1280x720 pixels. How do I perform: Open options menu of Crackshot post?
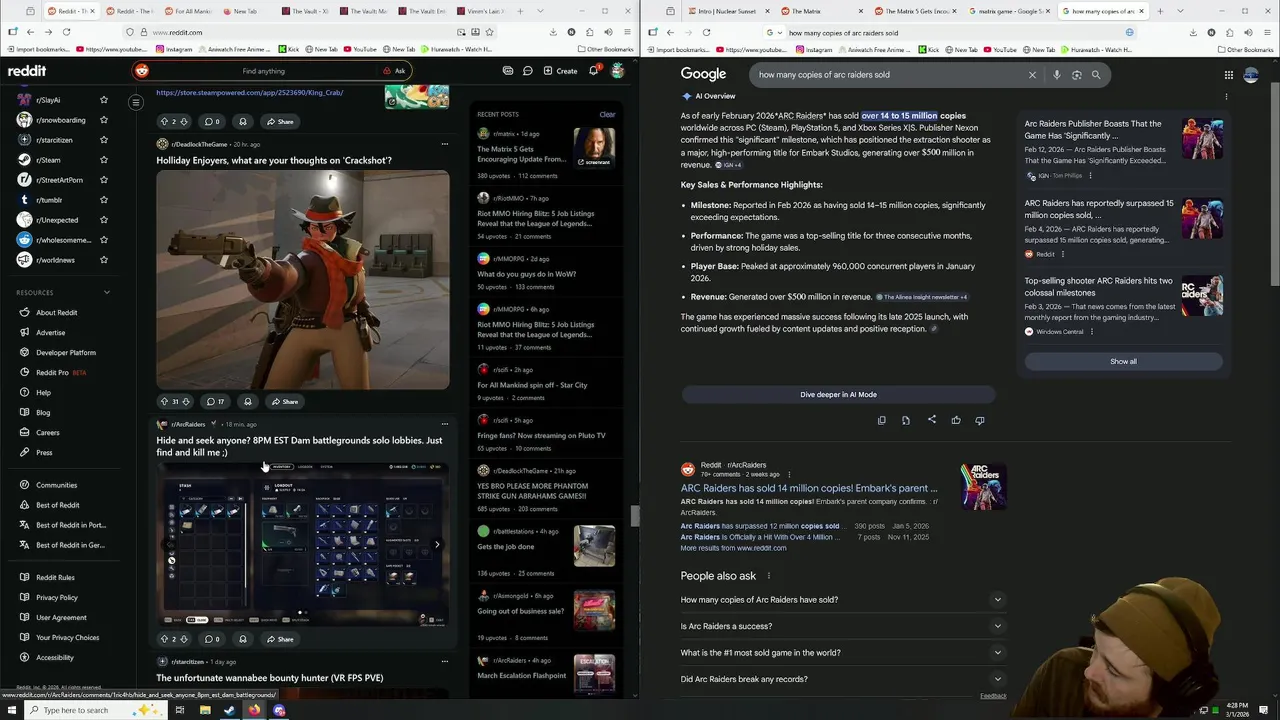point(445,144)
